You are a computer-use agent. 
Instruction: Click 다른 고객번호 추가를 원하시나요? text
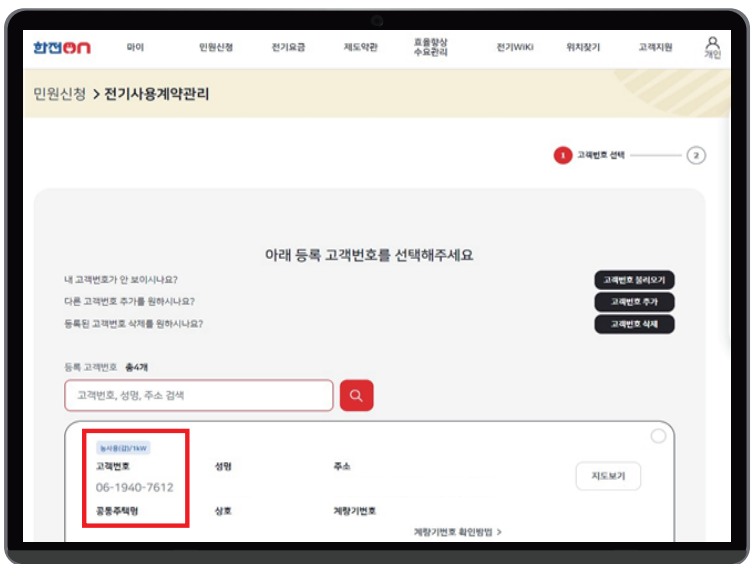(x=130, y=302)
